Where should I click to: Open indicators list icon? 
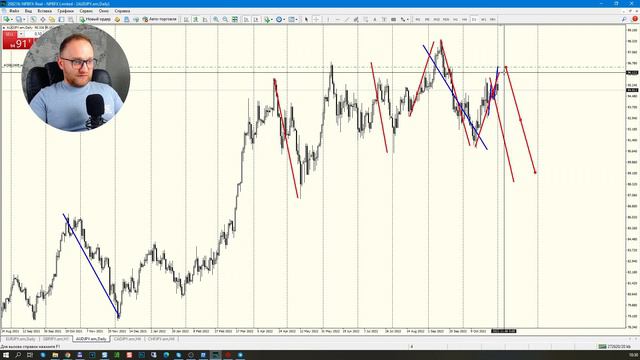coord(267,19)
